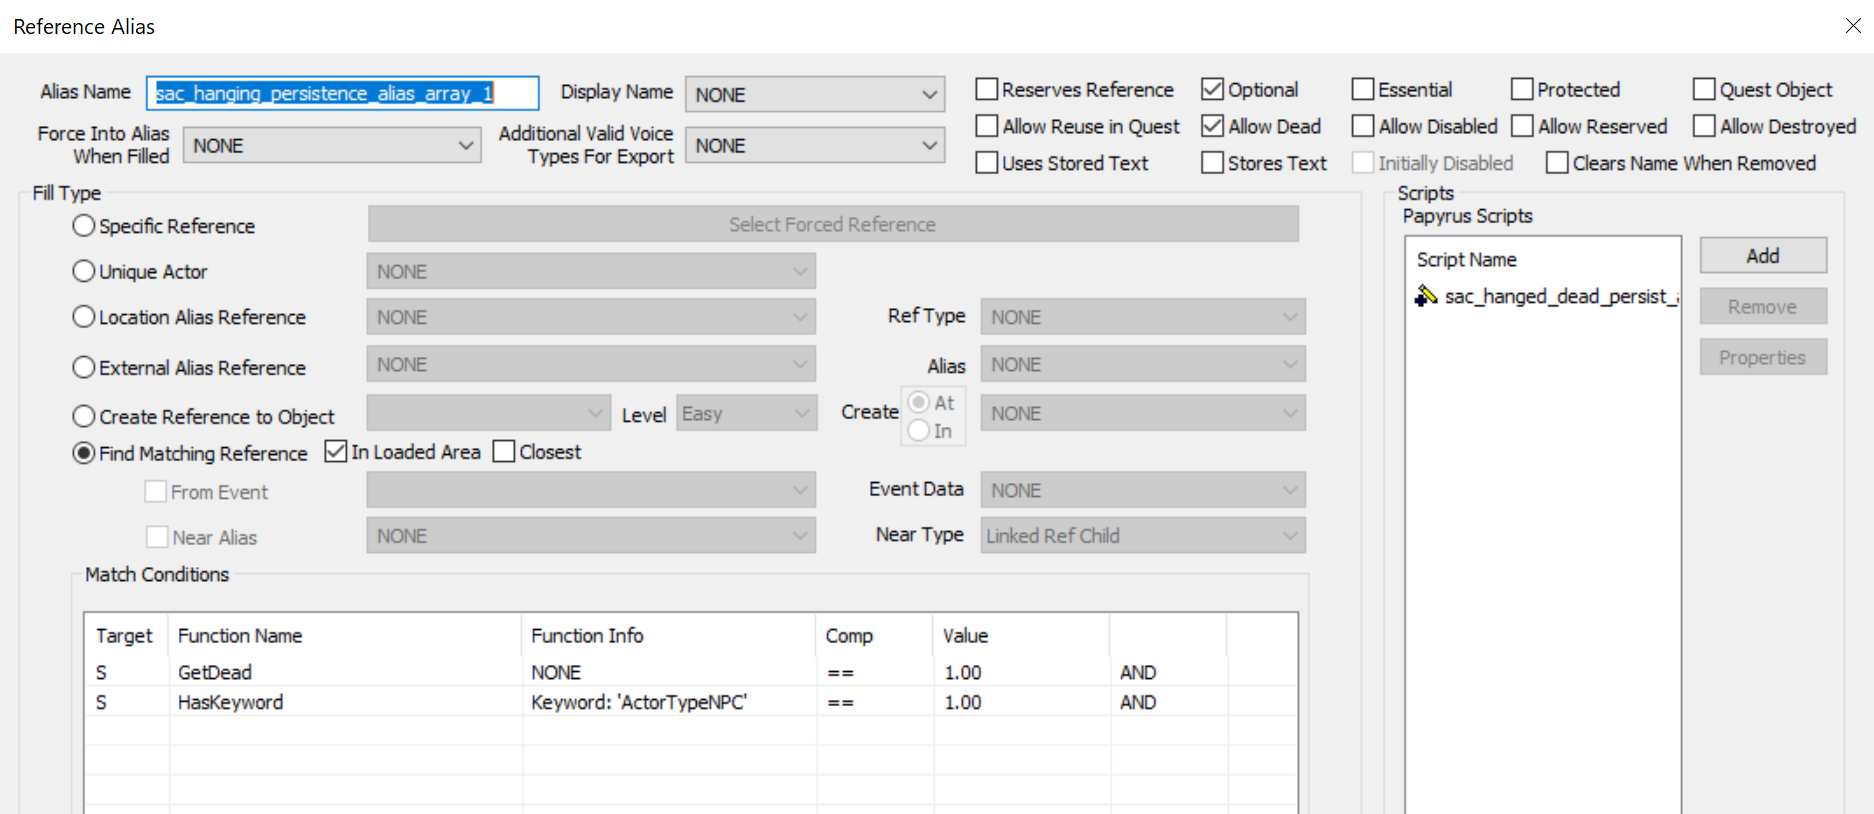Open script Properties button
Screen dimensions: 1874x814
pyautogui.click(x=1763, y=357)
